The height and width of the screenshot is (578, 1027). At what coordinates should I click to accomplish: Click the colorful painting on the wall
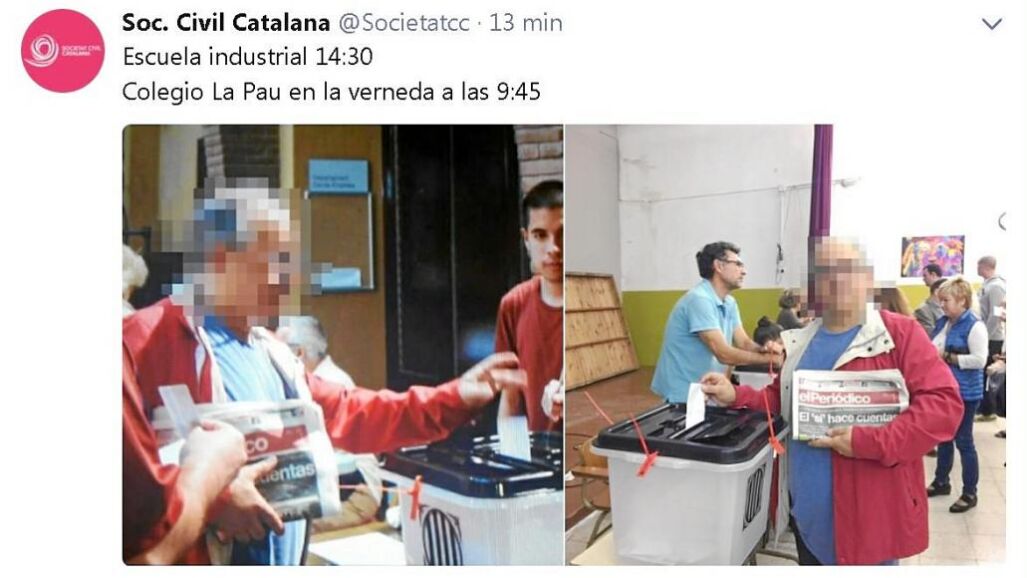(x=933, y=255)
